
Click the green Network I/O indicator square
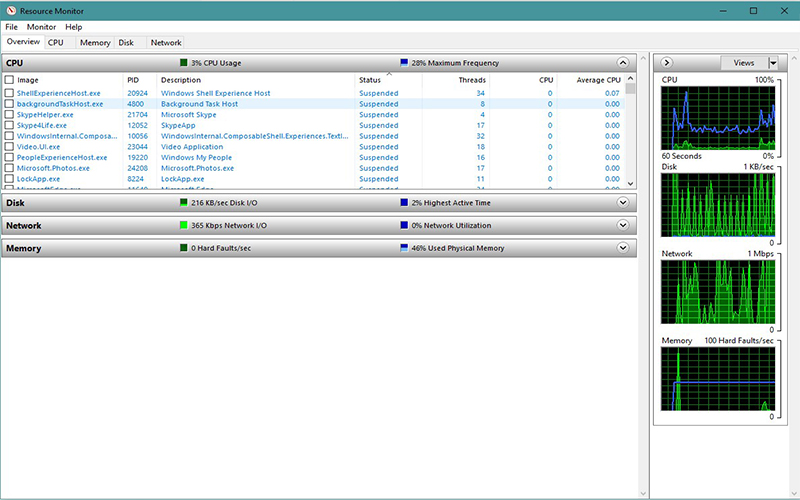184,225
